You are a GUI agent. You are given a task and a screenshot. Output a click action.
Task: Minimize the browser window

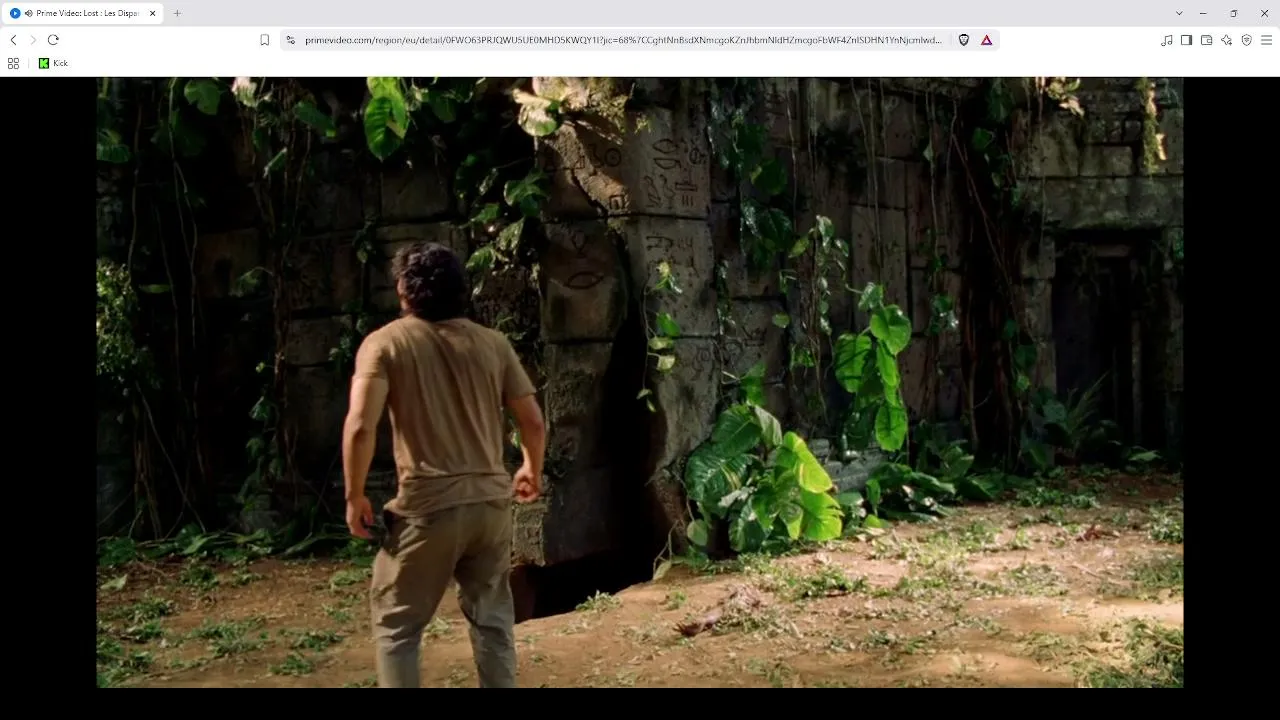[1203, 13]
